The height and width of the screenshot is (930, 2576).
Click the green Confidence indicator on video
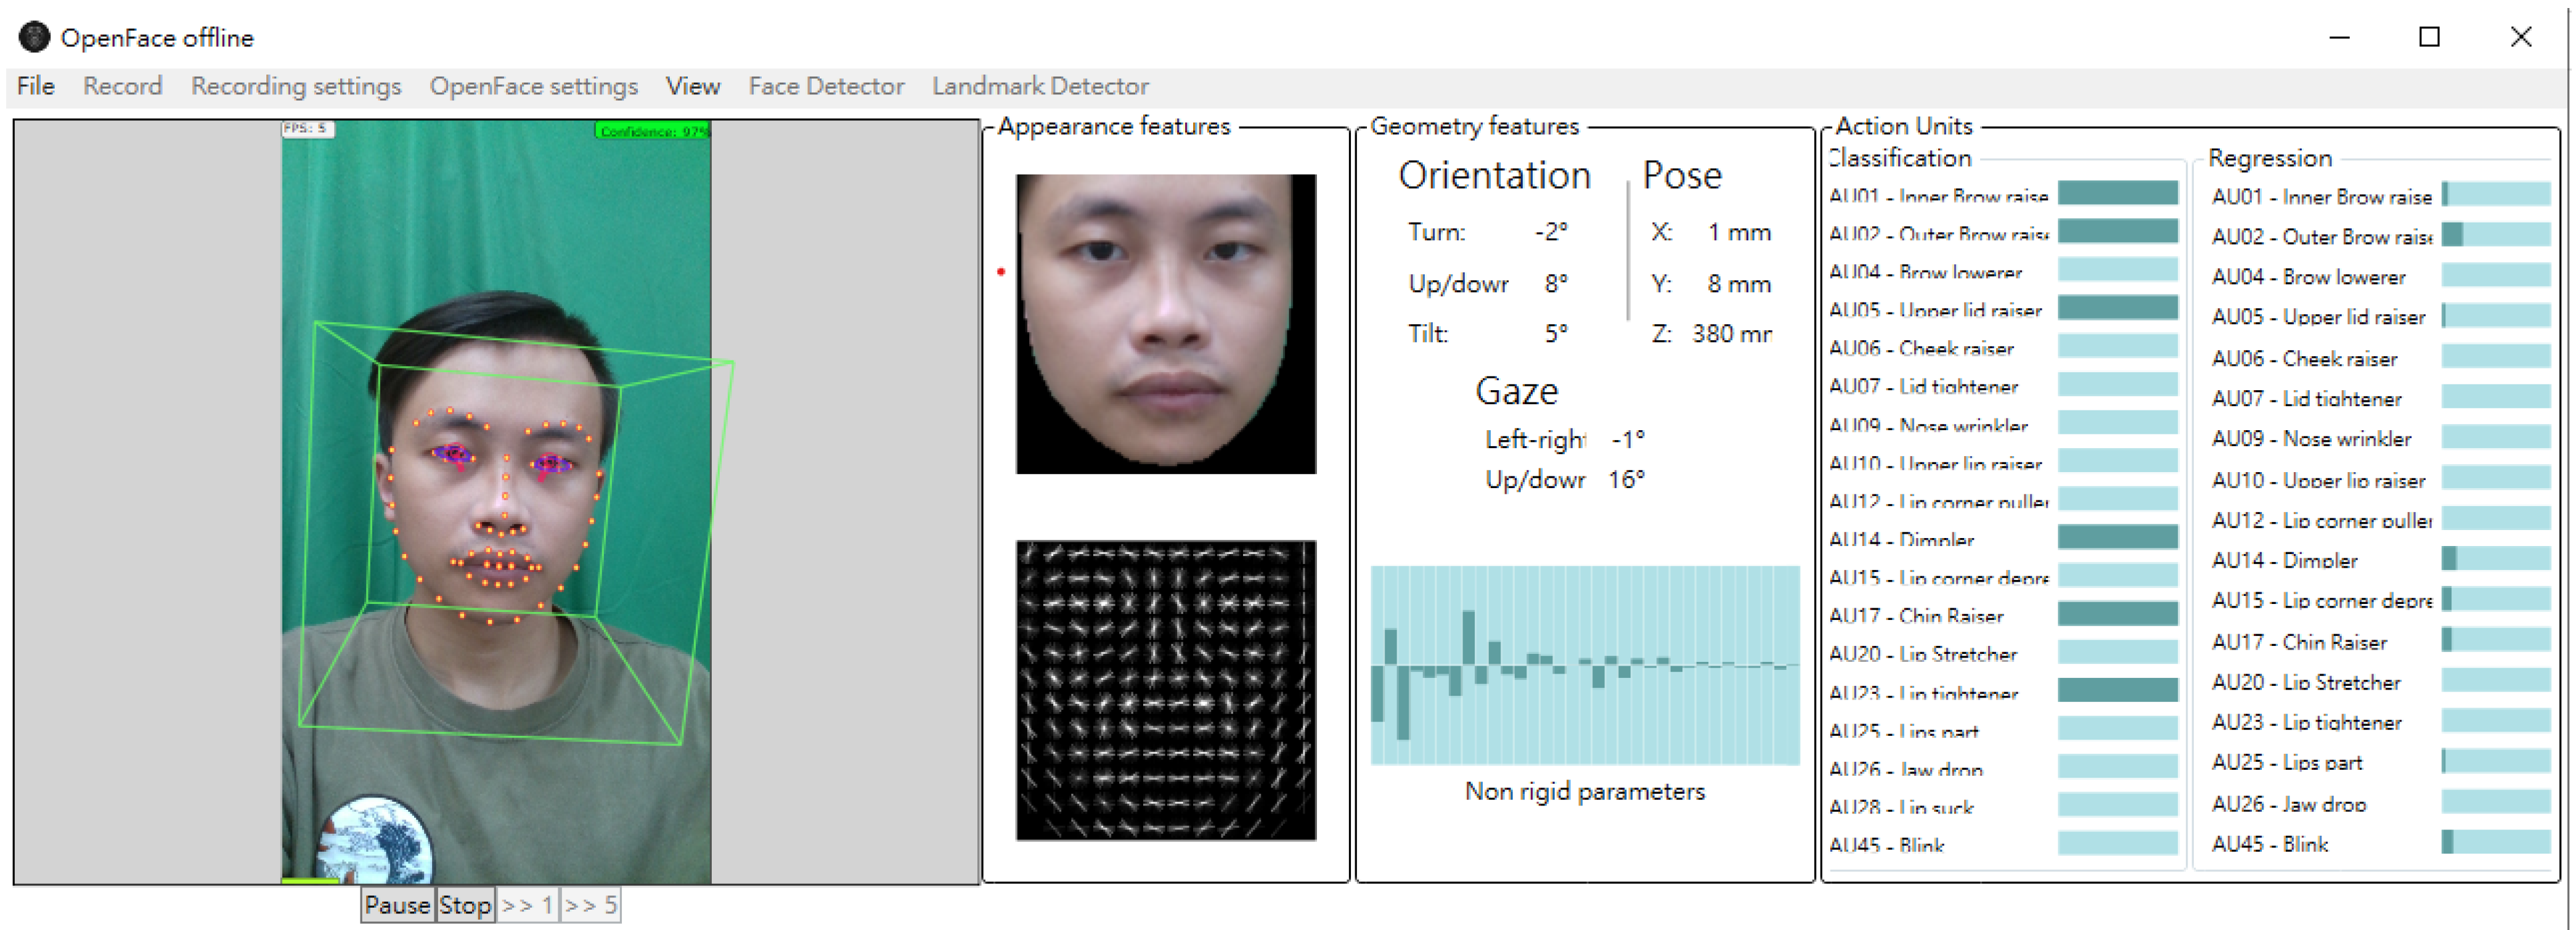[x=652, y=130]
